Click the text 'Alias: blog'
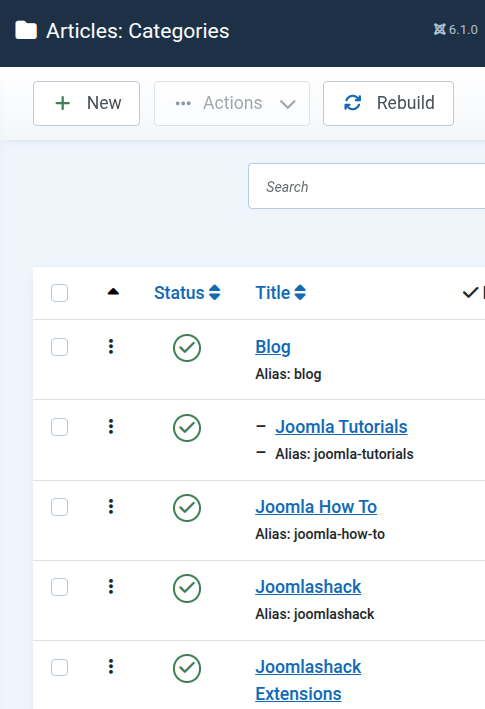The width and height of the screenshot is (485, 709). (288, 374)
